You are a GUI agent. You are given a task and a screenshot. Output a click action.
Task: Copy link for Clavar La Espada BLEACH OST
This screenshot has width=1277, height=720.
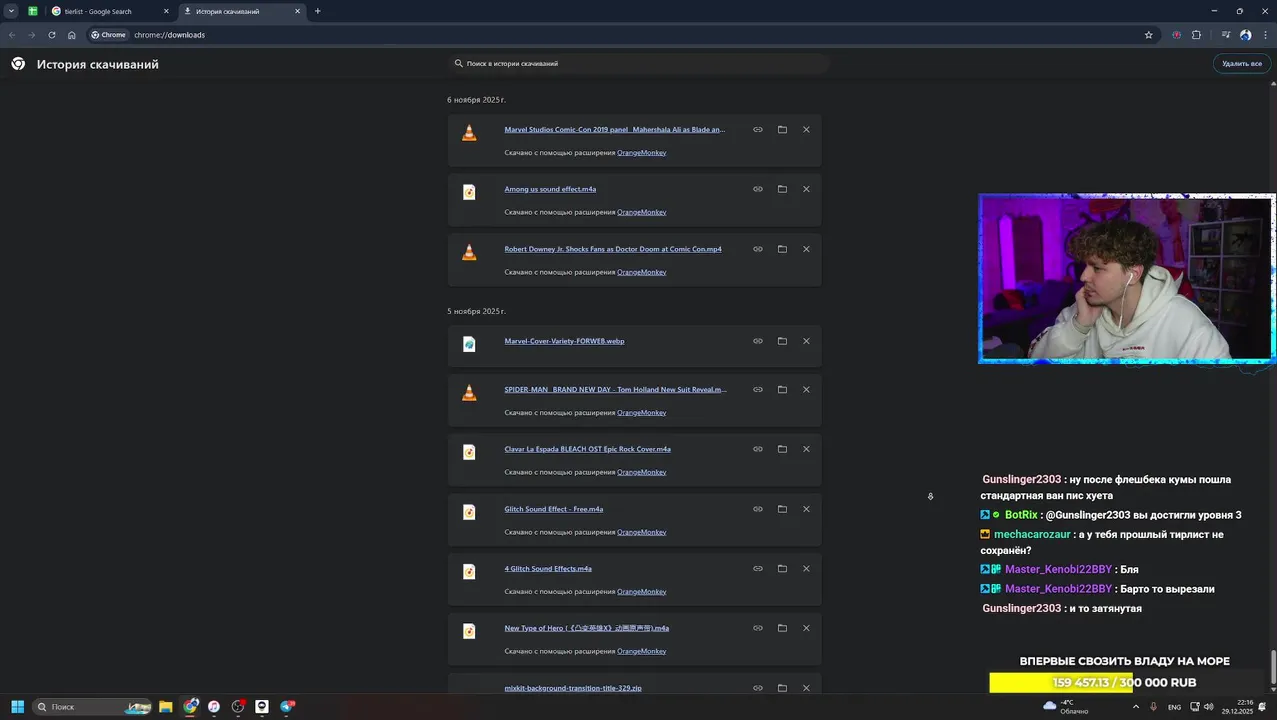tap(758, 449)
